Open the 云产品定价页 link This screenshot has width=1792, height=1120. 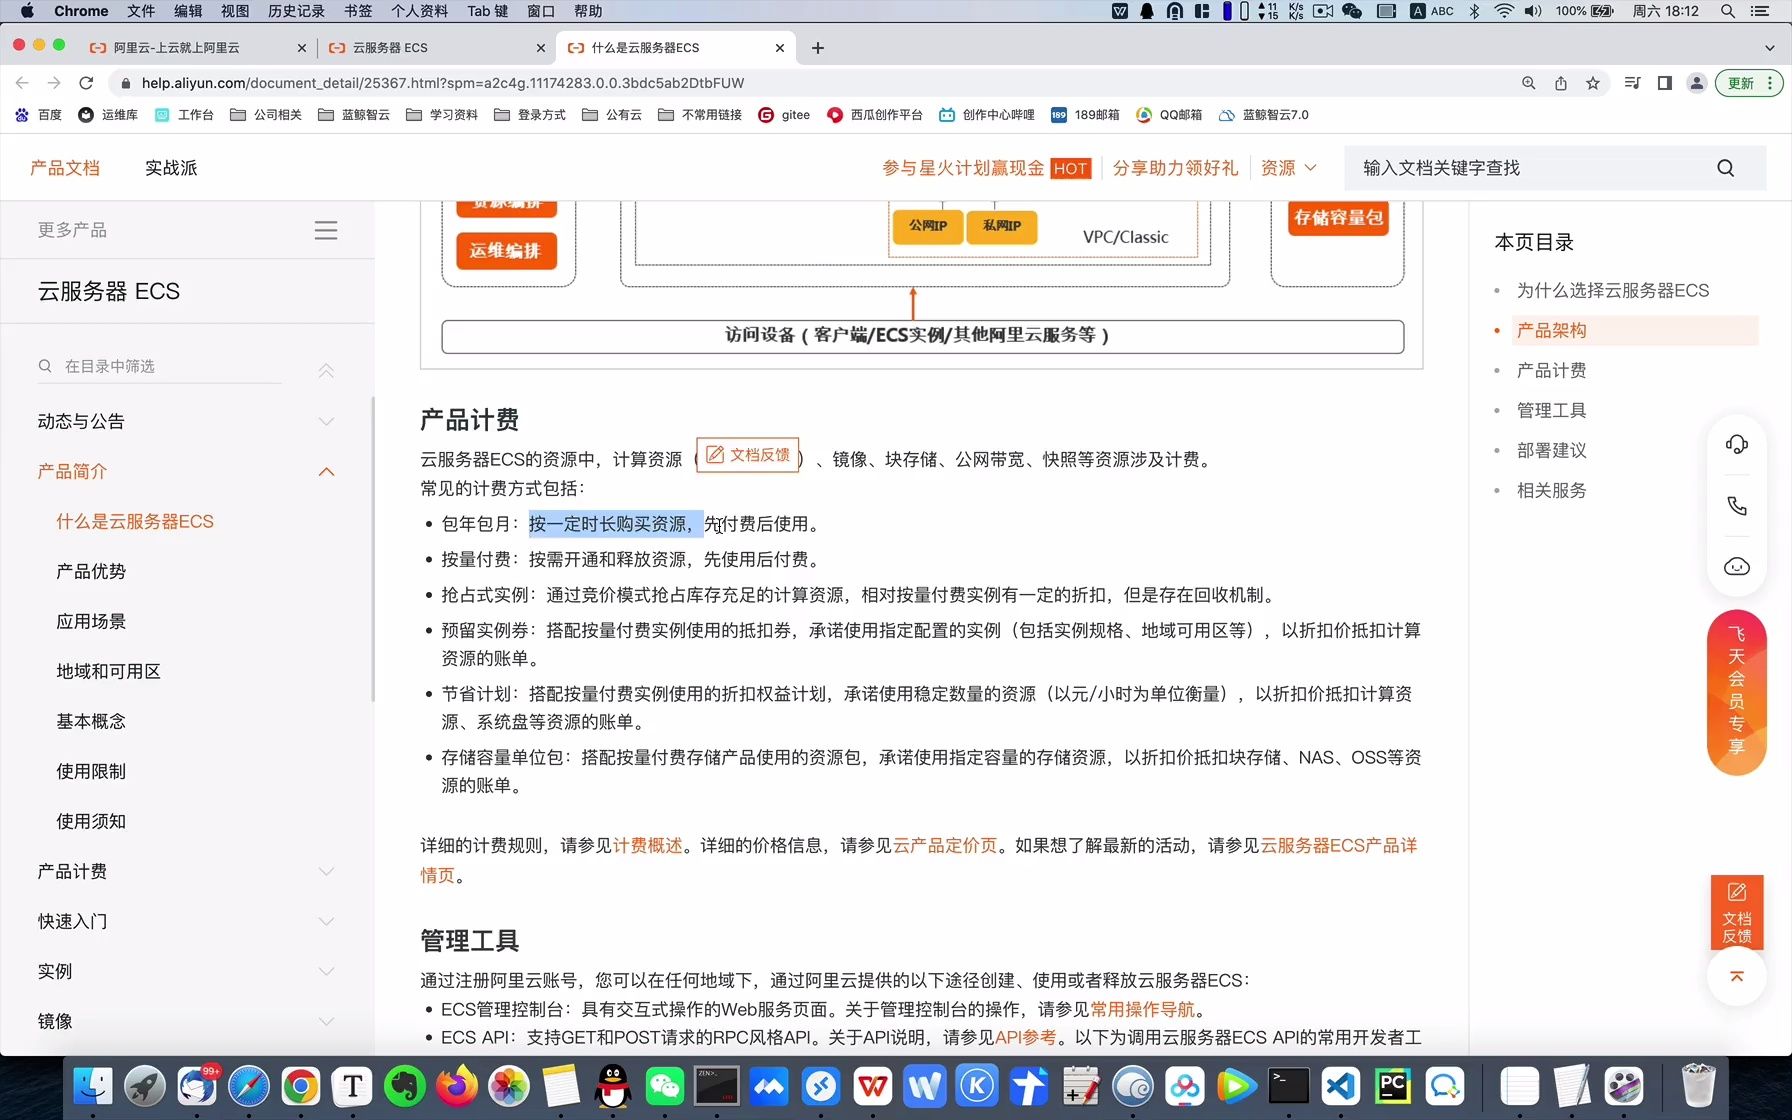coord(945,846)
